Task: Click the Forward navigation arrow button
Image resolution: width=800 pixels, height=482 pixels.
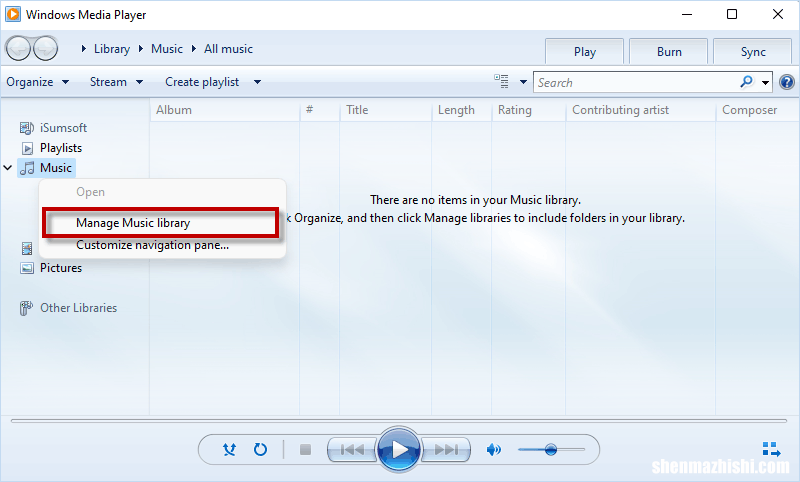Action: pyautogui.click(x=45, y=49)
